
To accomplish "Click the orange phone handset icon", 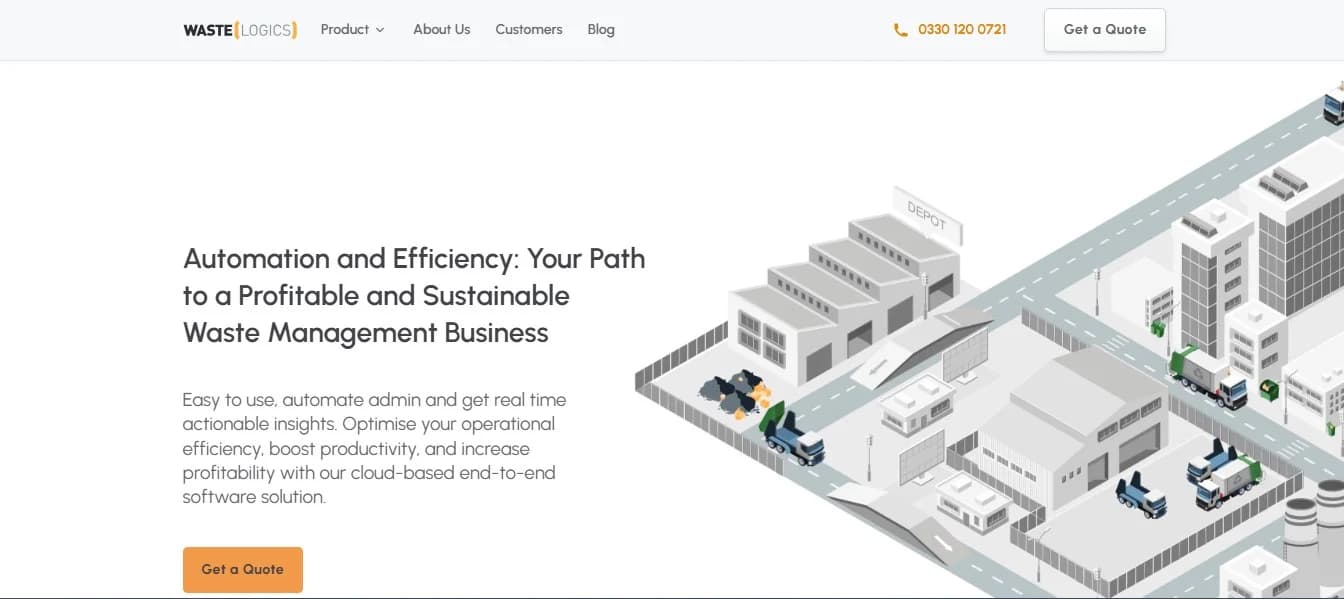I will click(x=900, y=30).
